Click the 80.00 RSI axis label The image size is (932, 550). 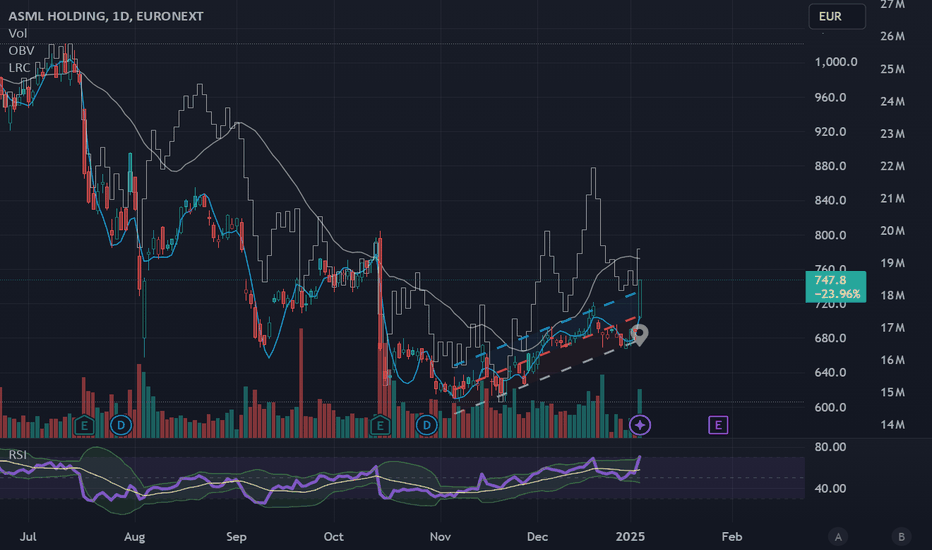(x=830, y=447)
